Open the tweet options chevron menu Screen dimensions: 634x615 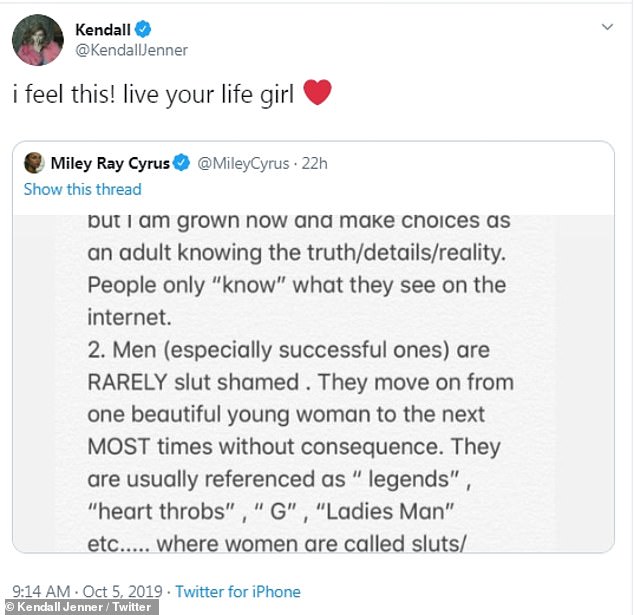tap(607, 27)
